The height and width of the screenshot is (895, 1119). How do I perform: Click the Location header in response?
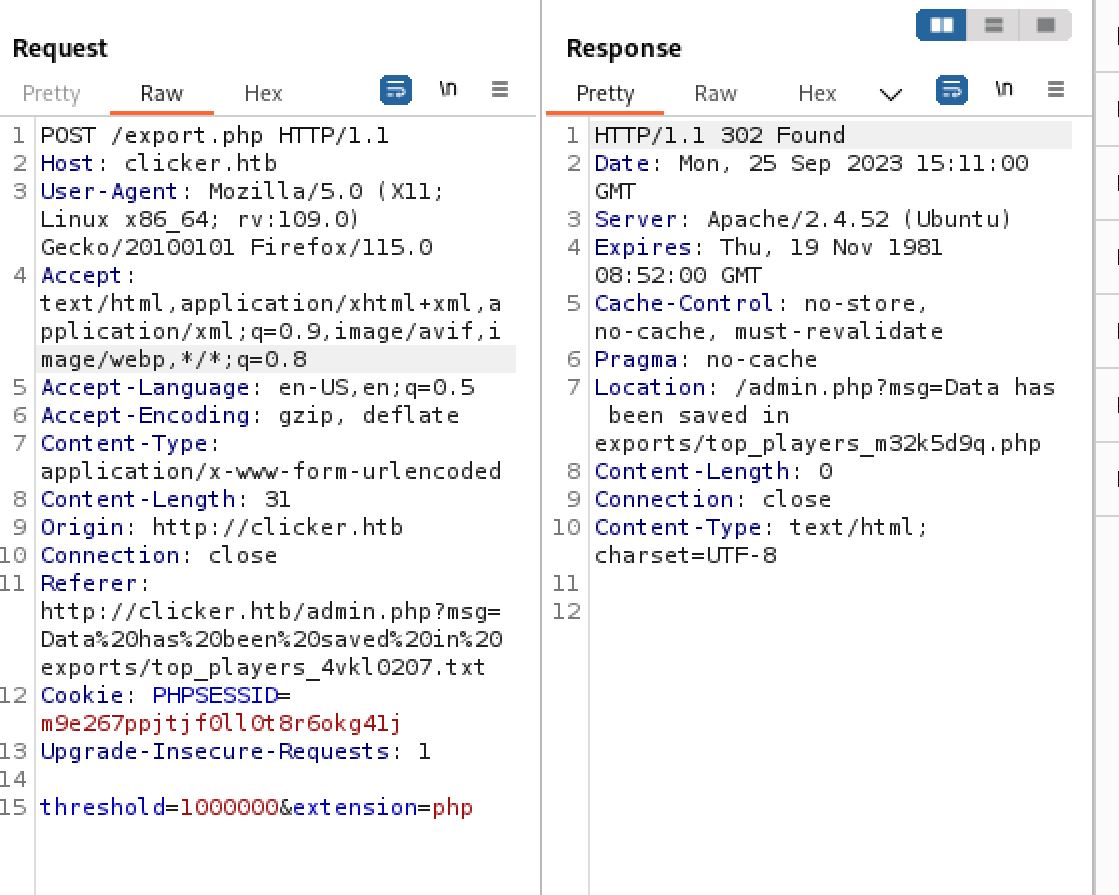650,387
